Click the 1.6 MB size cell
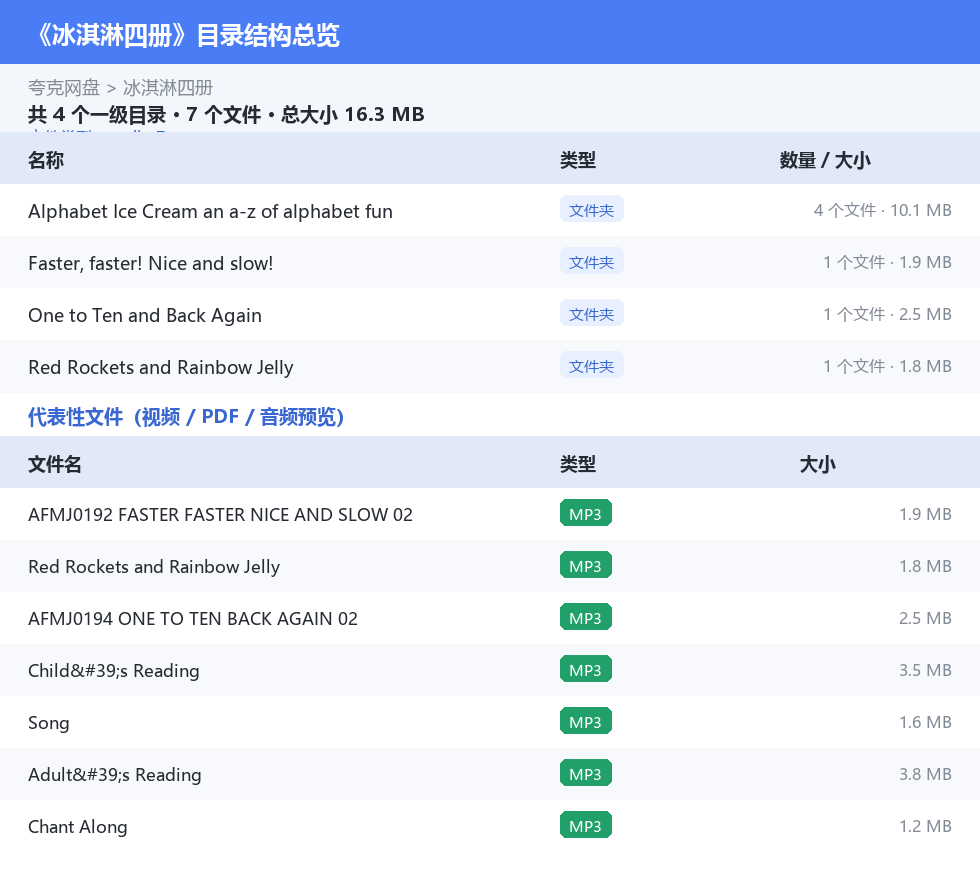This screenshot has height=884, width=980. pyautogui.click(x=925, y=721)
